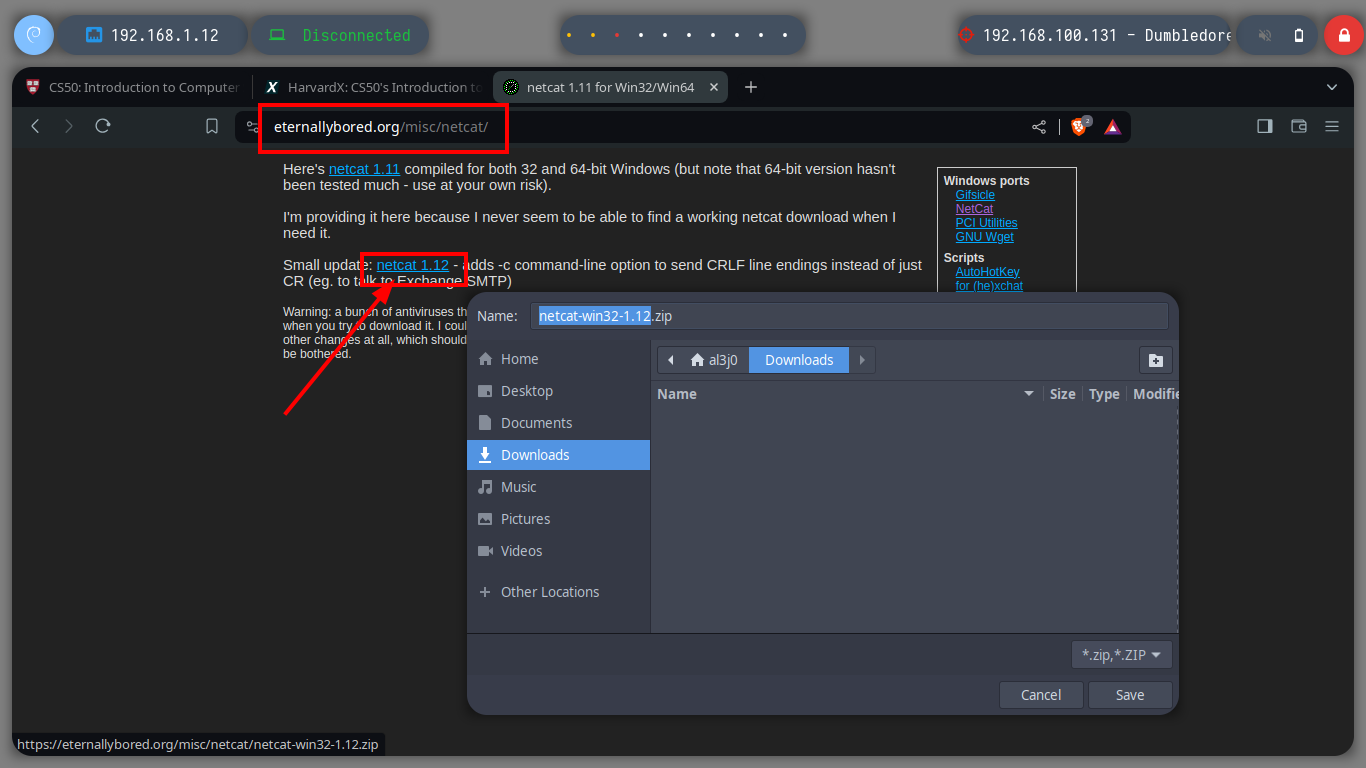The height and width of the screenshot is (768, 1366).
Task: Select the netcat 1.11 for Win32/Win64 tab
Action: pos(612,87)
